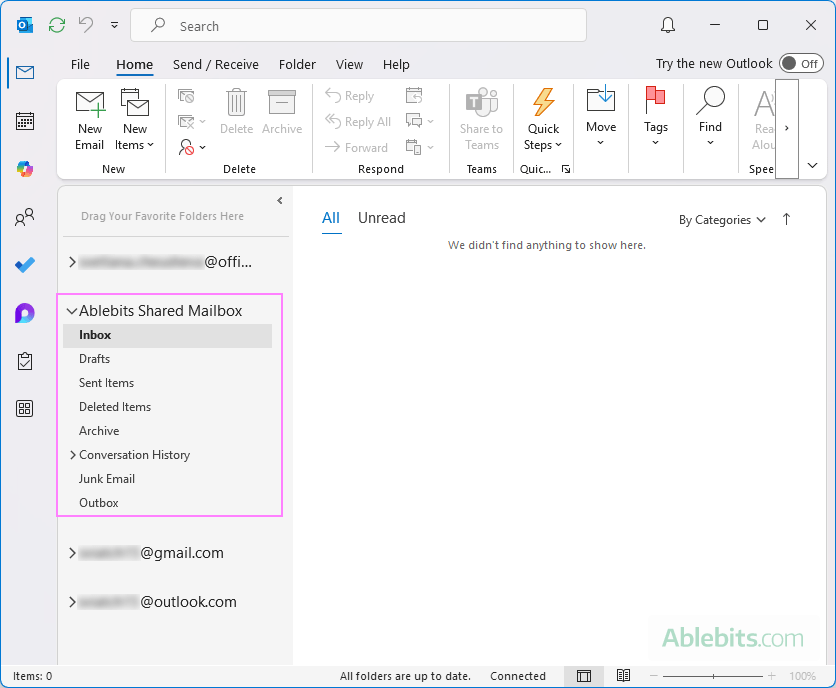Screen dimensions: 836x688
Task: Open the To Do checkmark app
Action: coord(25,265)
